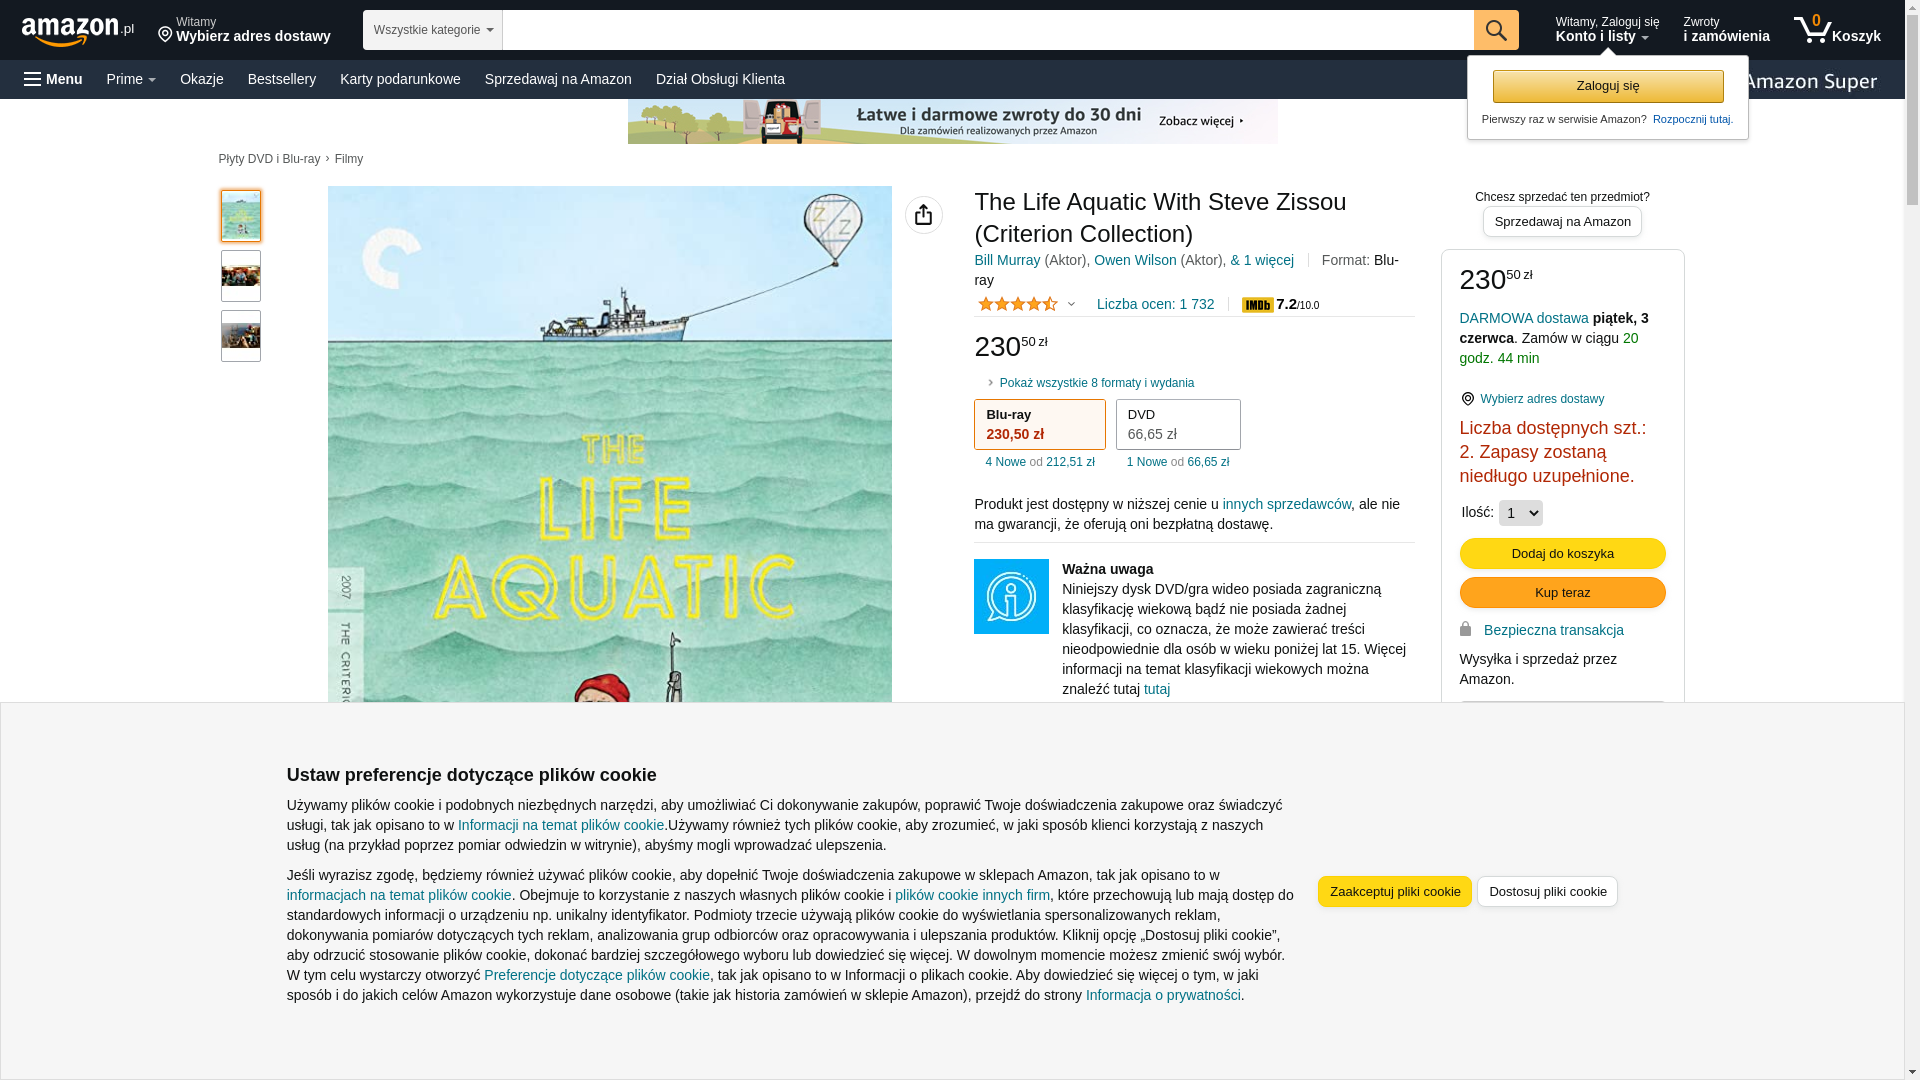Open the Bill Murray actor link
This screenshot has height=1080, width=1920.
[1006, 260]
